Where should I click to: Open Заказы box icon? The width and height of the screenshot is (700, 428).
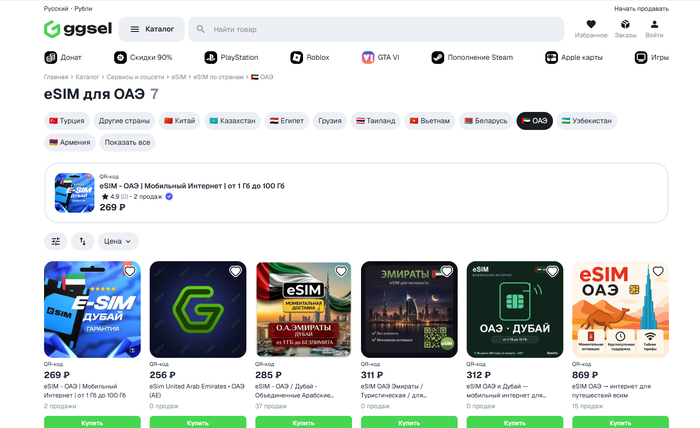pyautogui.click(x=625, y=29)
